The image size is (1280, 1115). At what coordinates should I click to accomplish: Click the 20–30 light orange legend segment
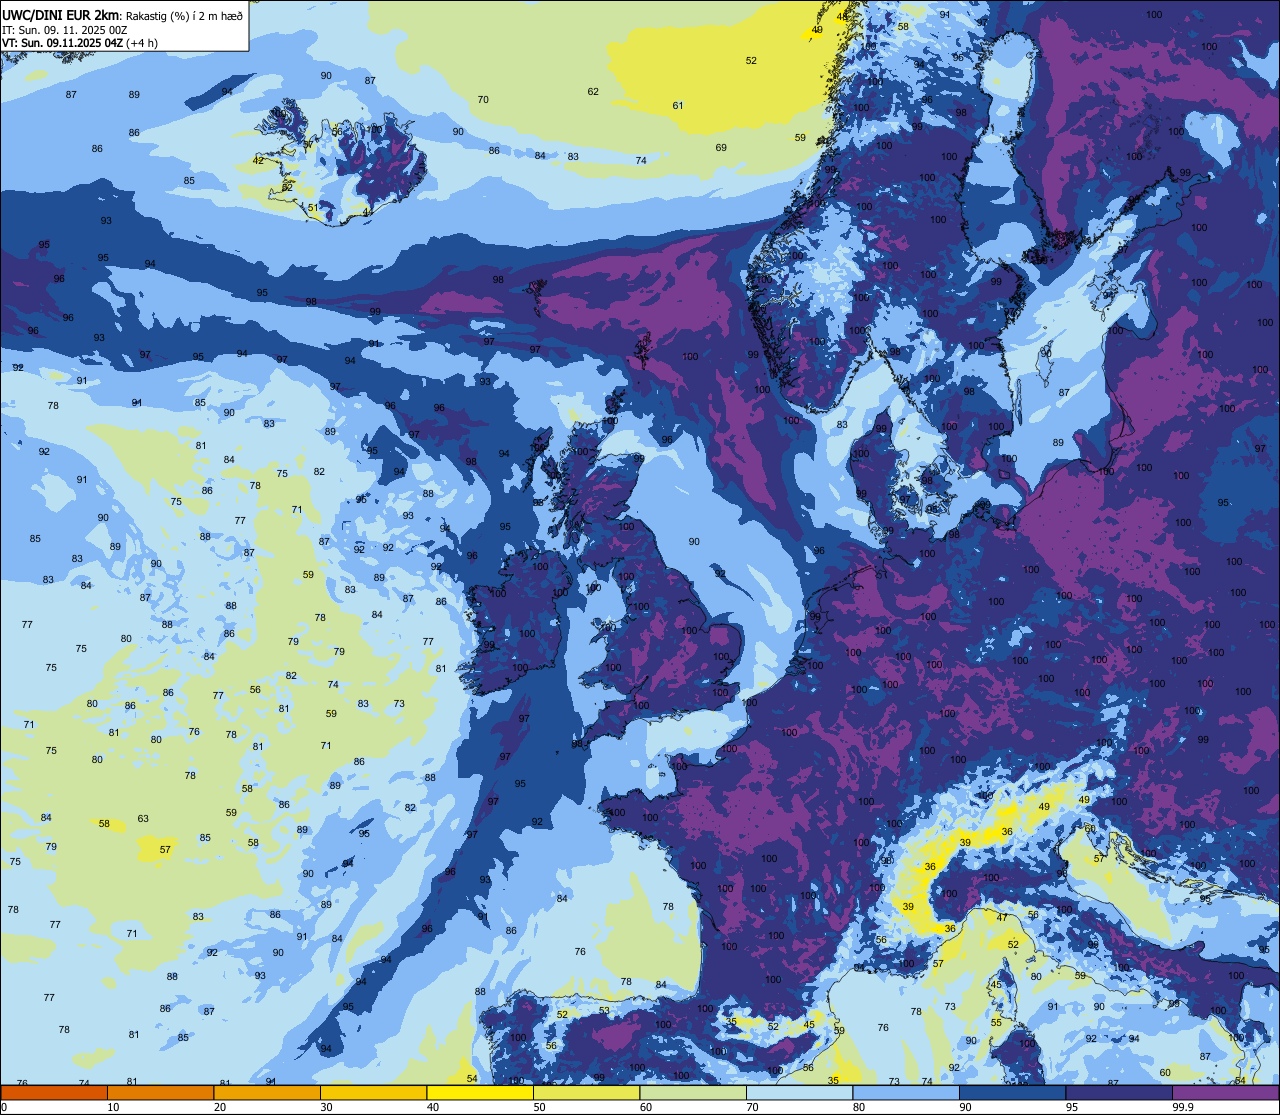(267, 1093)
